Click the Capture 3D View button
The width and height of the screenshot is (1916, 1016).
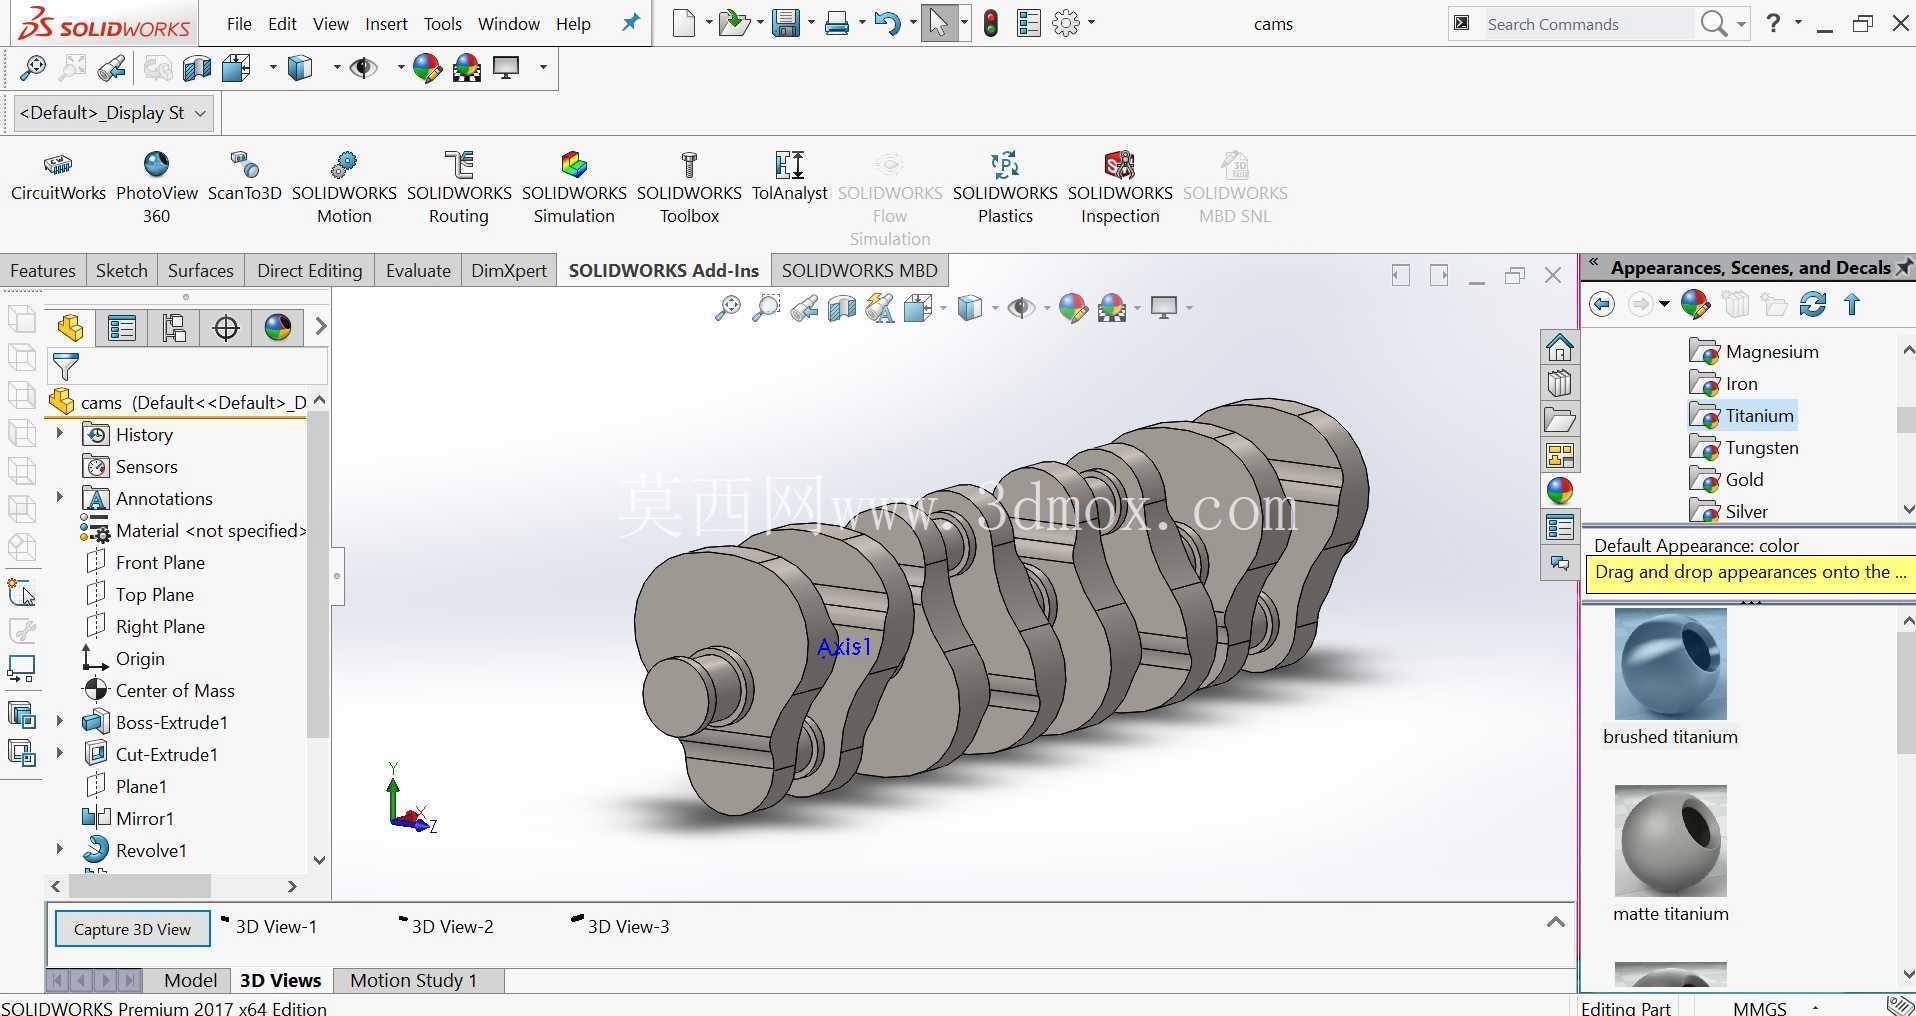(x=132, y=929)
